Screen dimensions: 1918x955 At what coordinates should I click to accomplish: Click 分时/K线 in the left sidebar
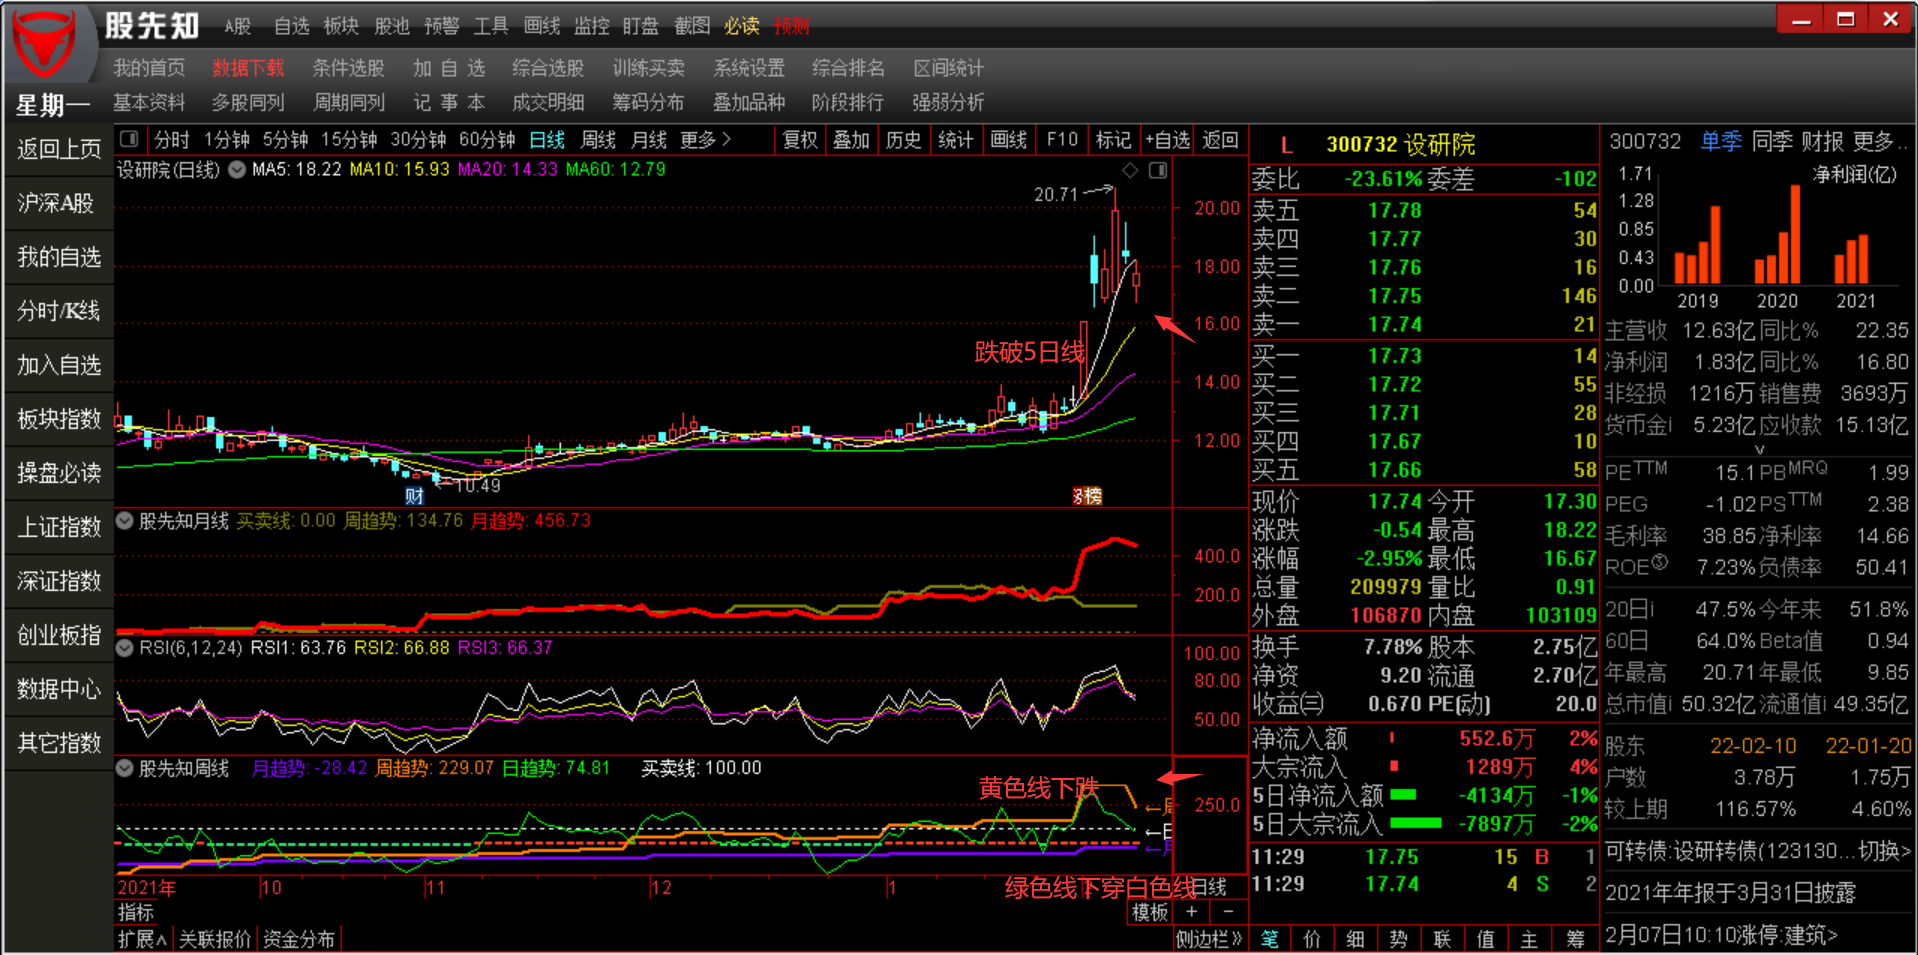[59, 312]
